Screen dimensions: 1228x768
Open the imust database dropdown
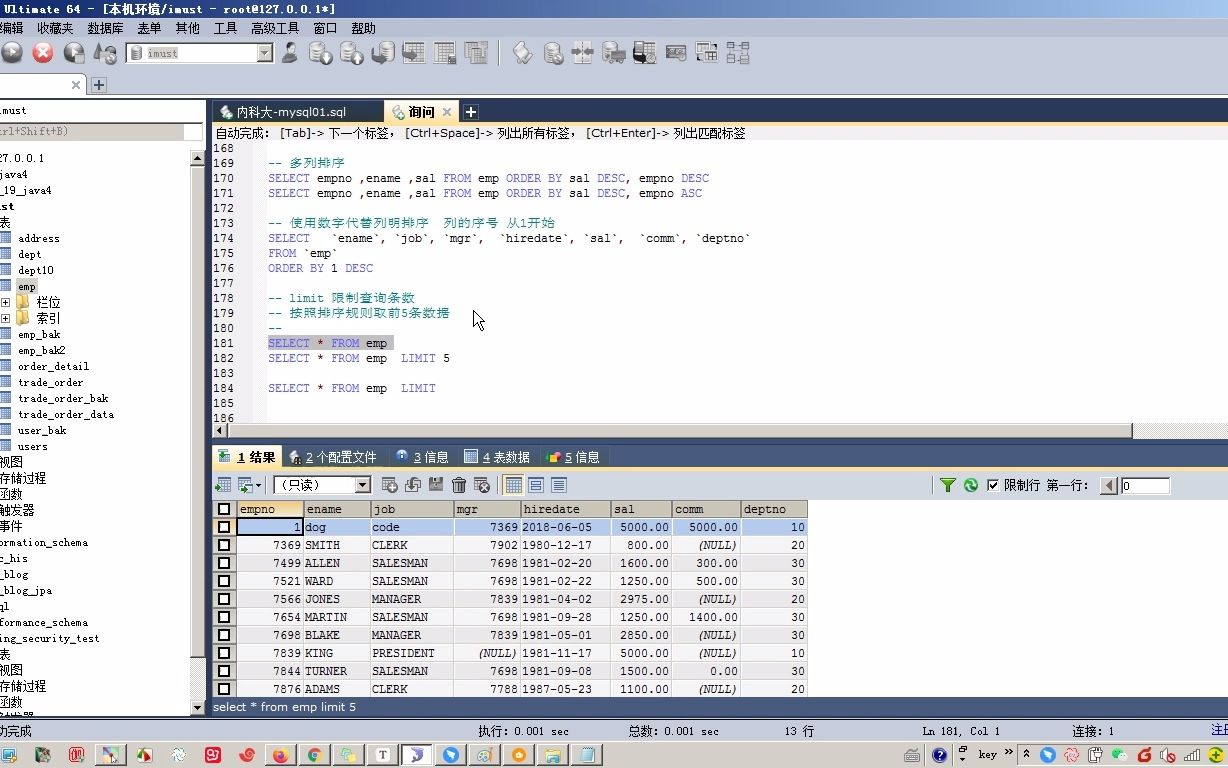[262, 53]
